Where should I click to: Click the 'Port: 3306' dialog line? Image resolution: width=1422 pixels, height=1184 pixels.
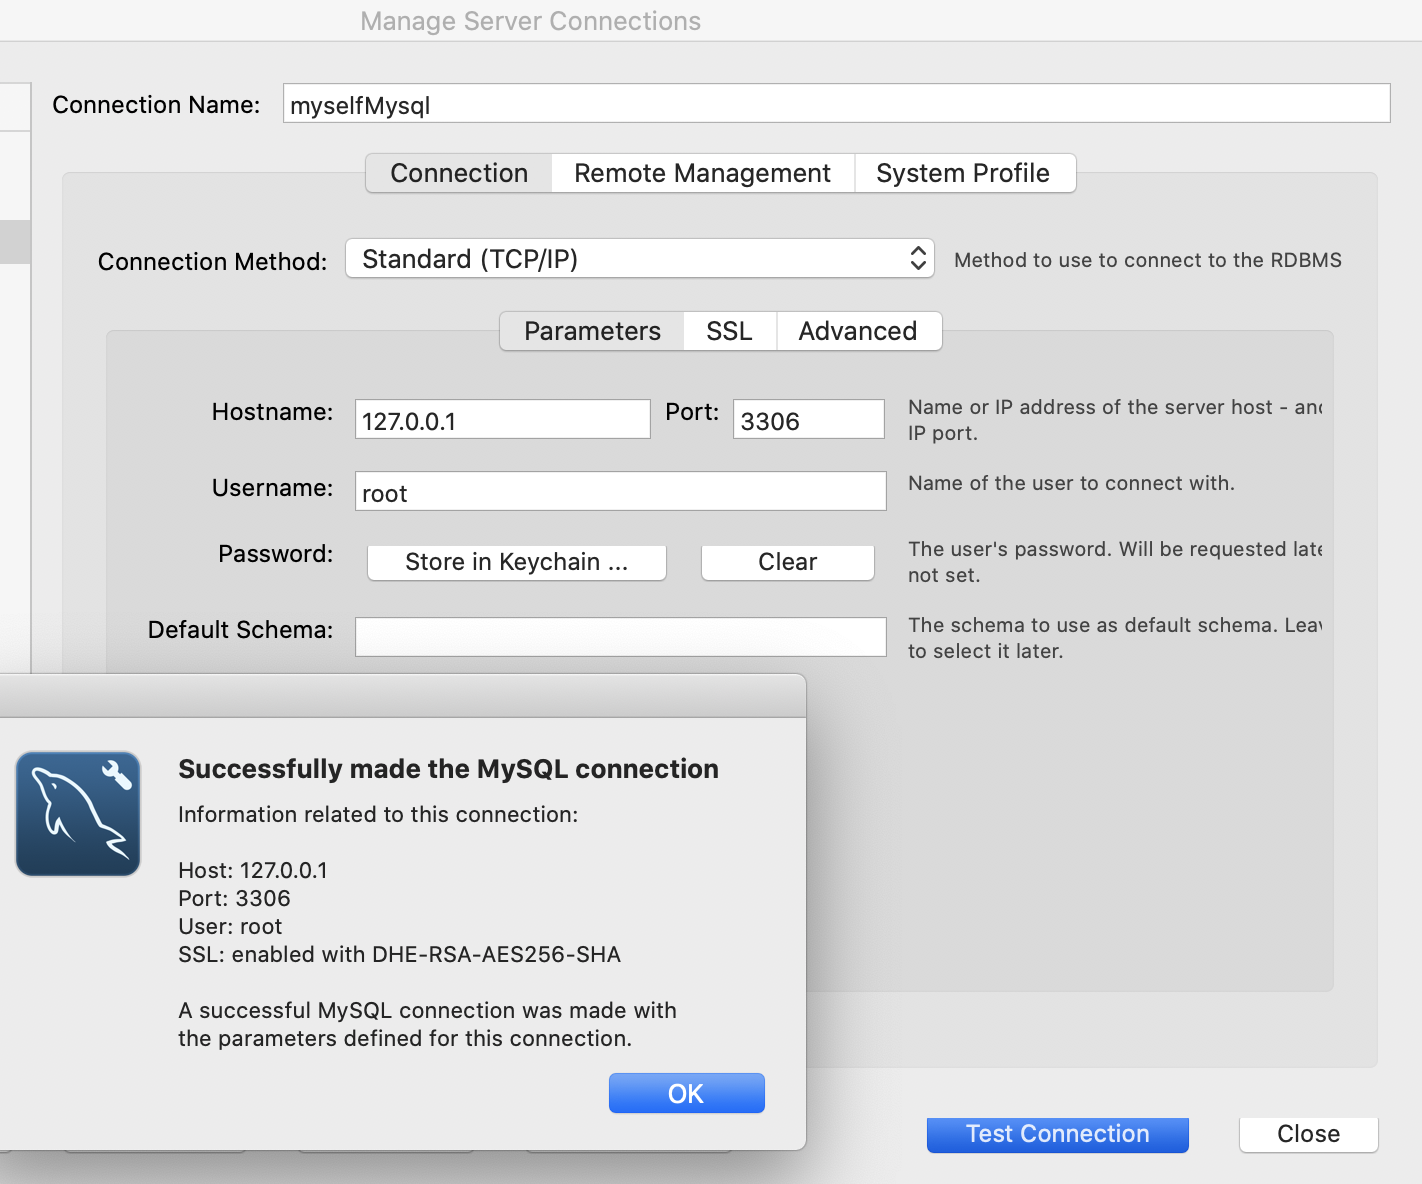(234, 898)
